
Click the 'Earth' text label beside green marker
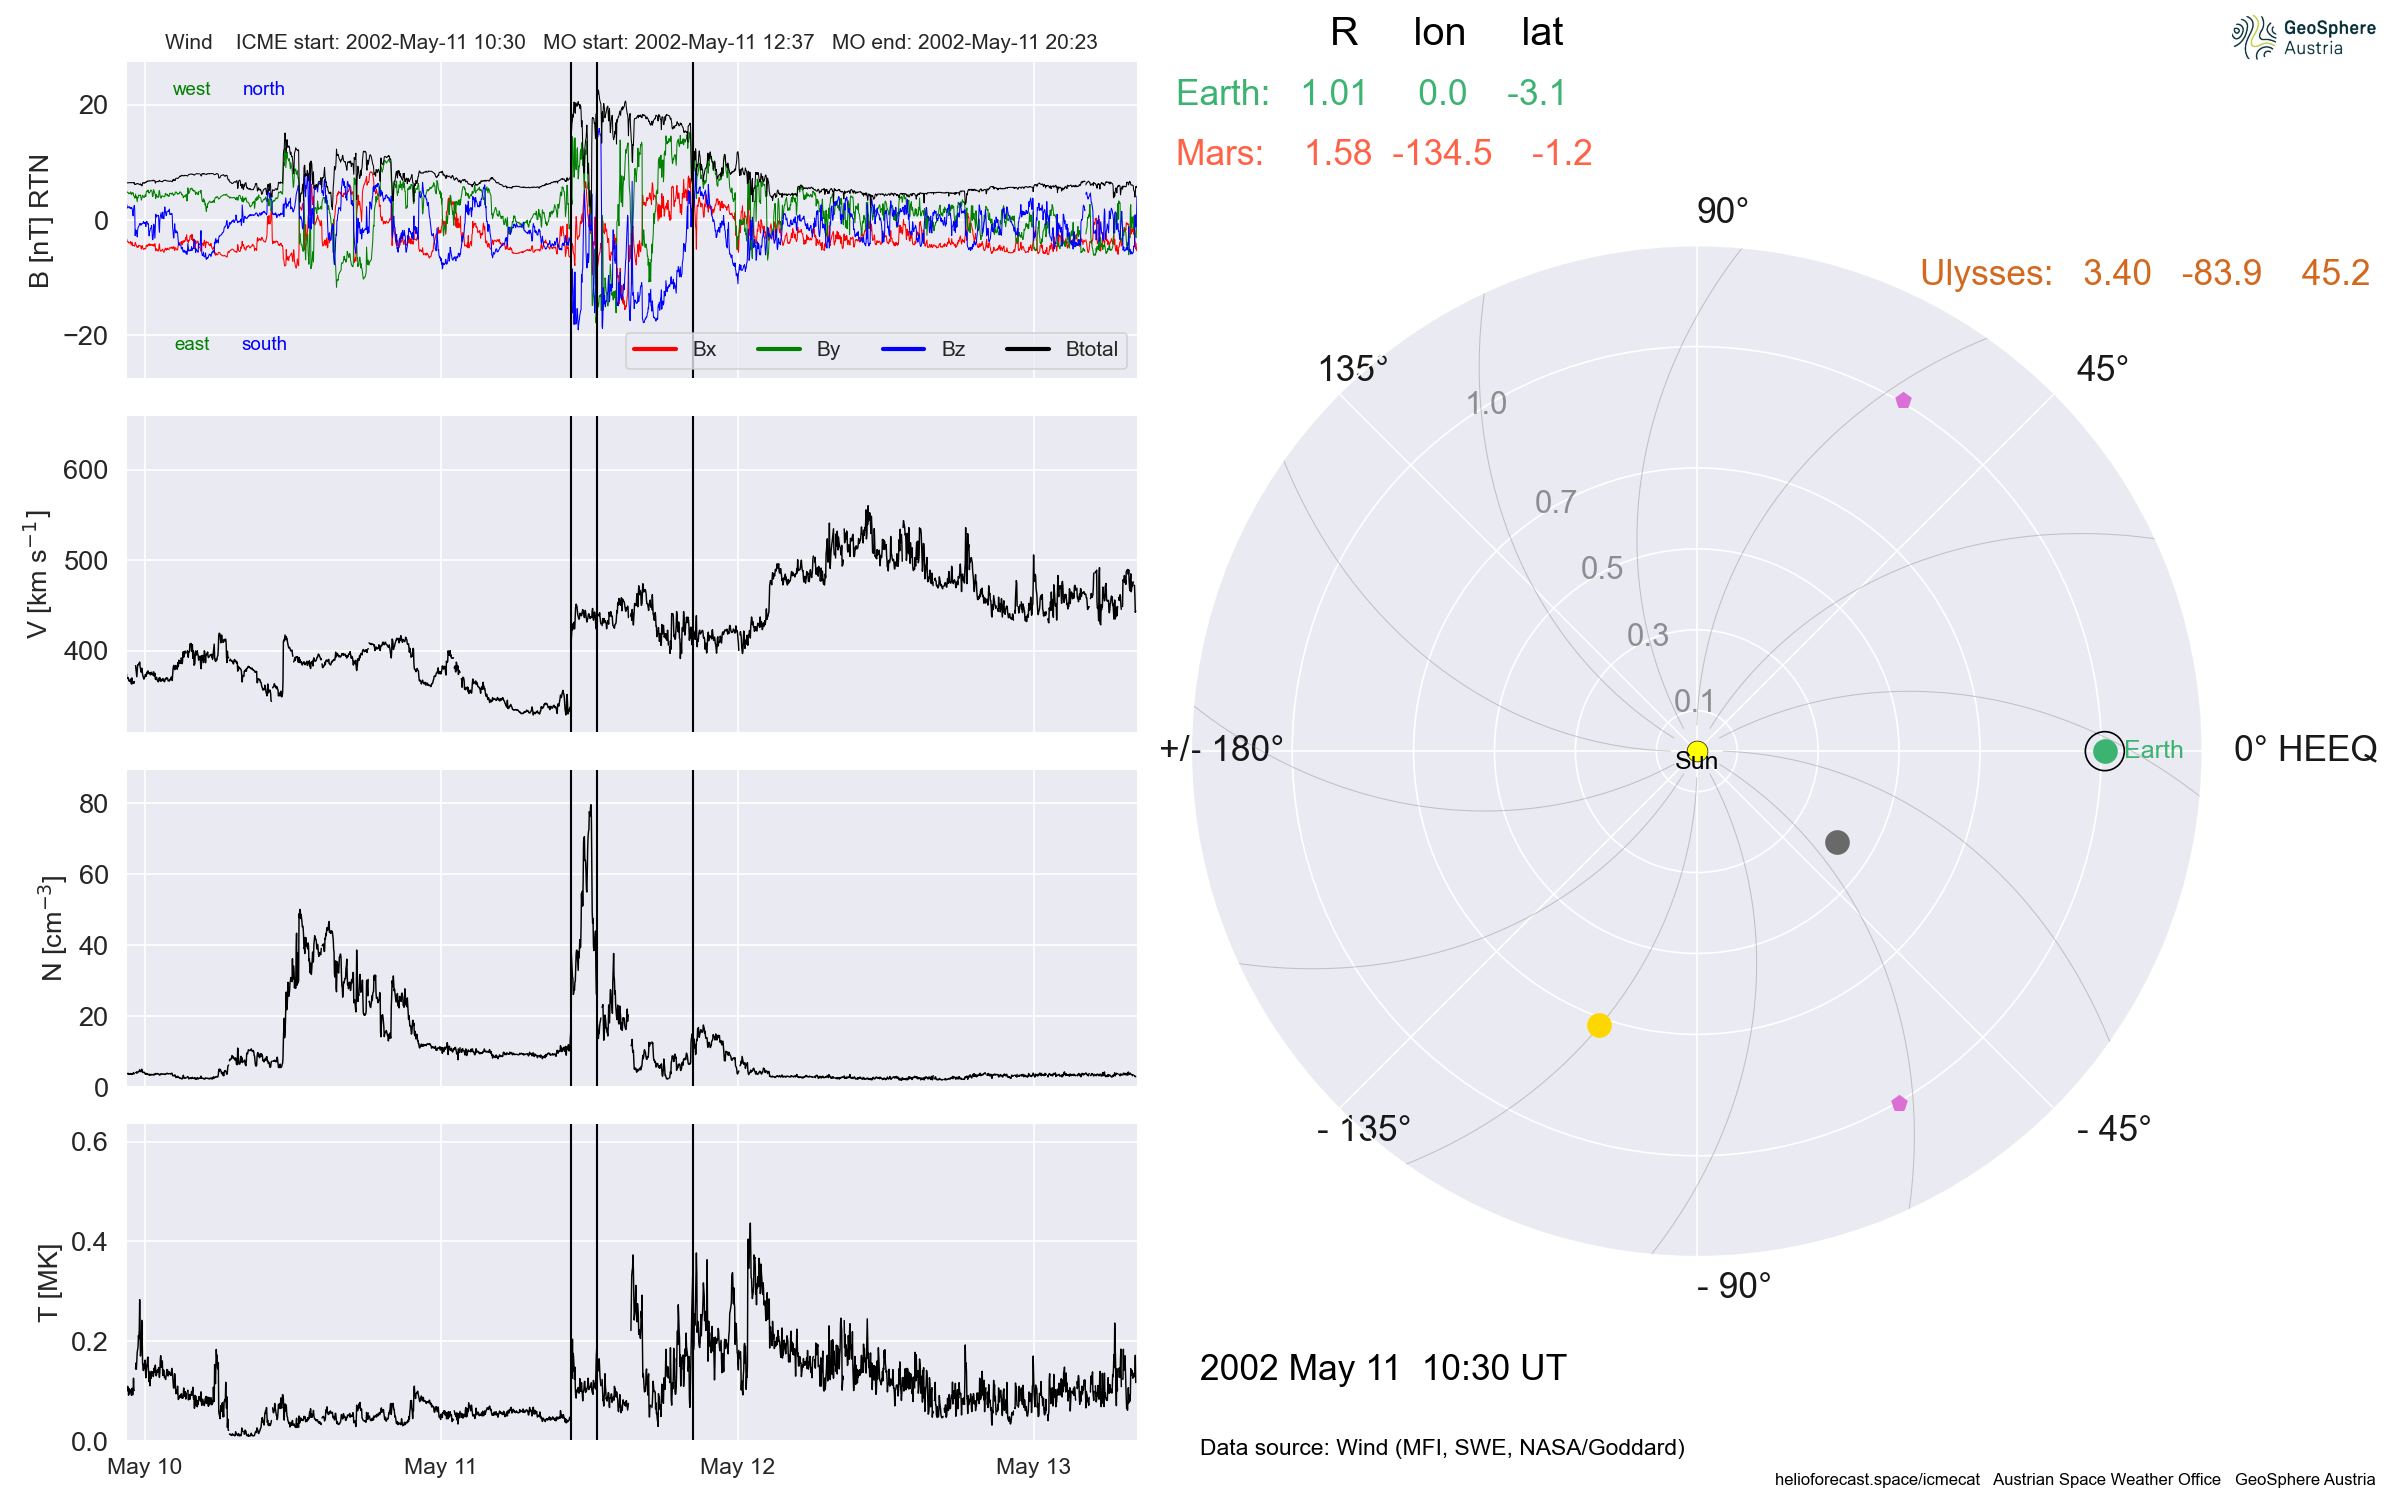pyautogui.click(x=2154, y=750)
